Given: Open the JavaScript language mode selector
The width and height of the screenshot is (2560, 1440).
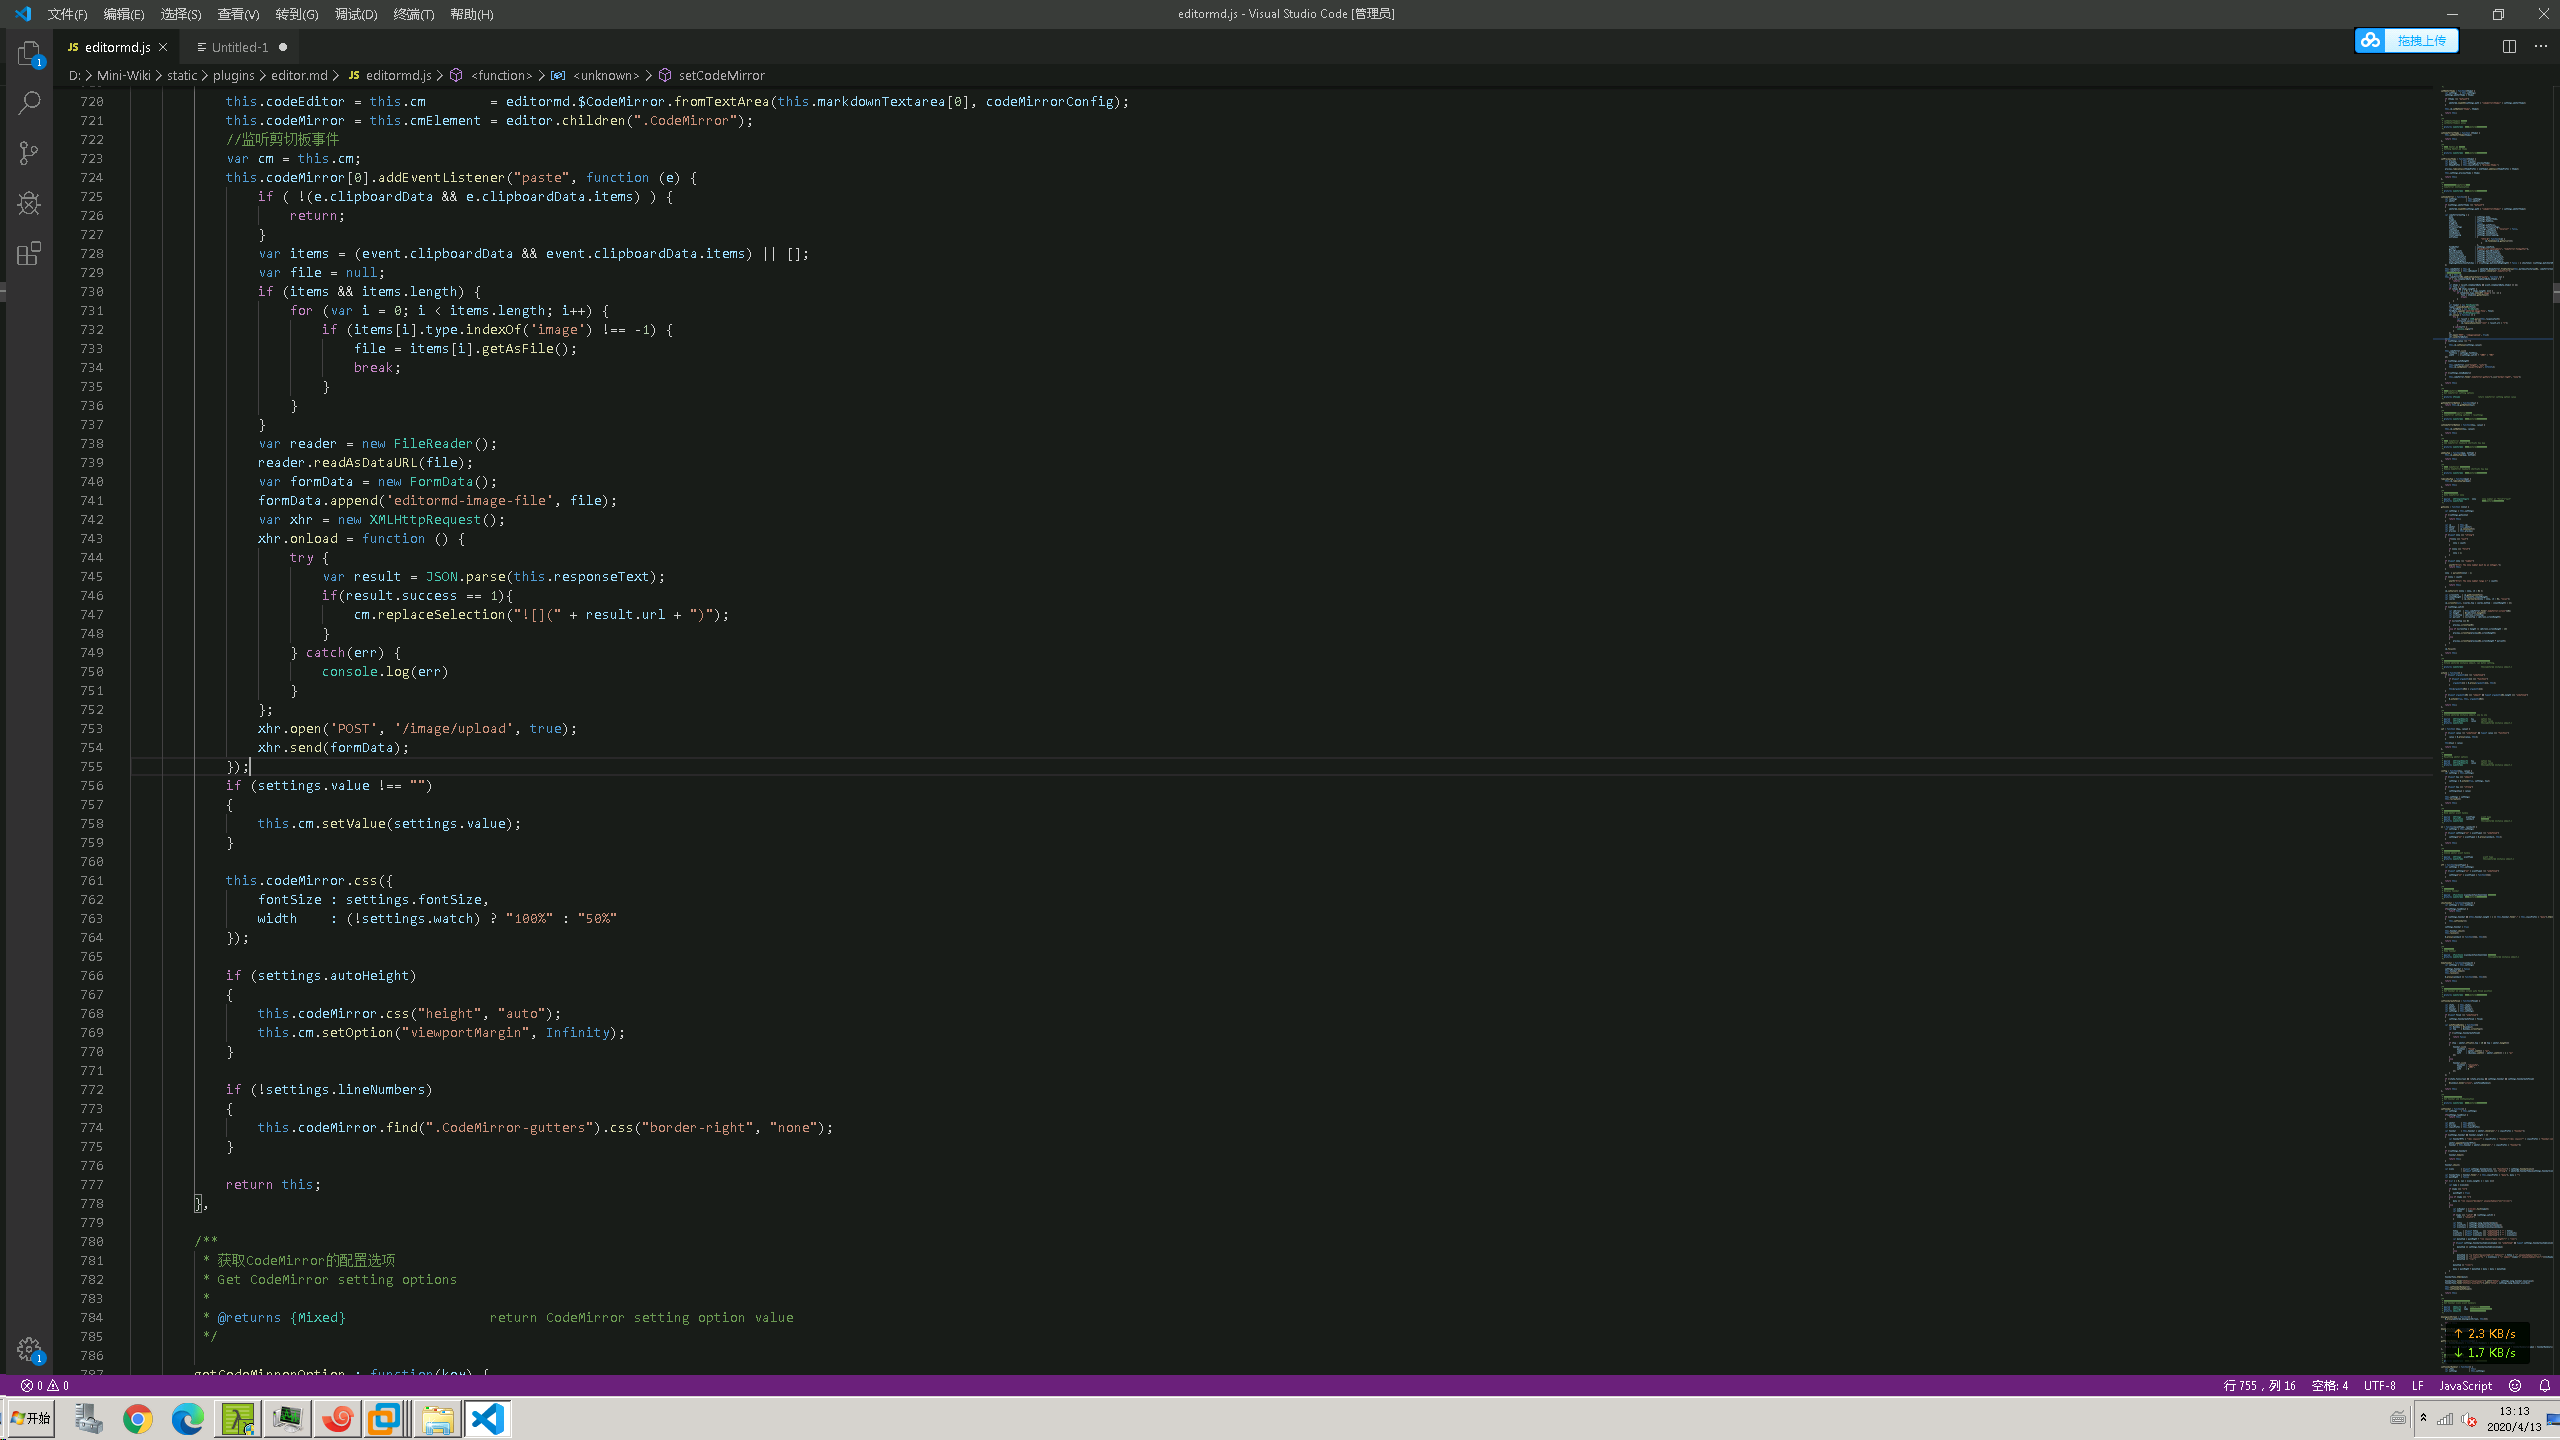Looking at the screenshot, I should tap(2465, 1385).
